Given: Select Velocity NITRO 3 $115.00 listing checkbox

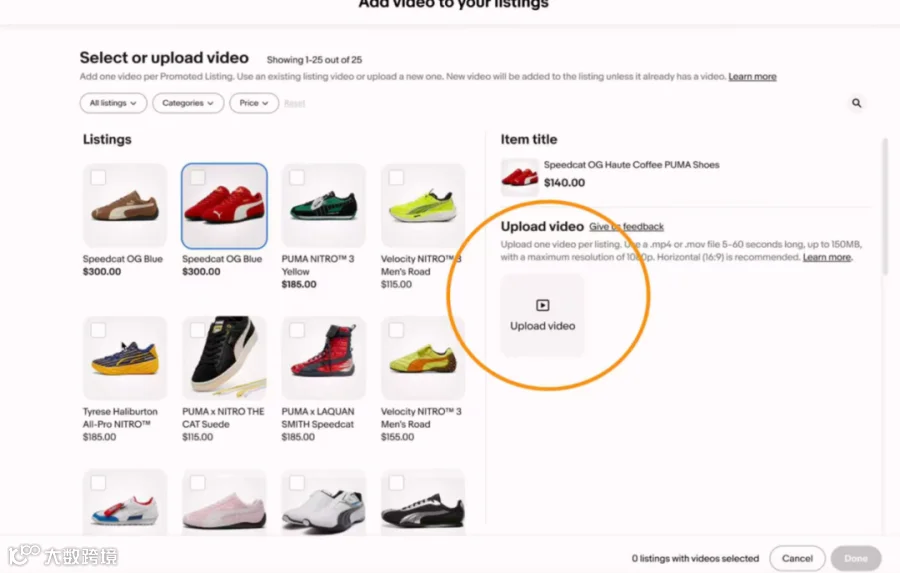Looking at the screenshot, I should coord(396,177).
